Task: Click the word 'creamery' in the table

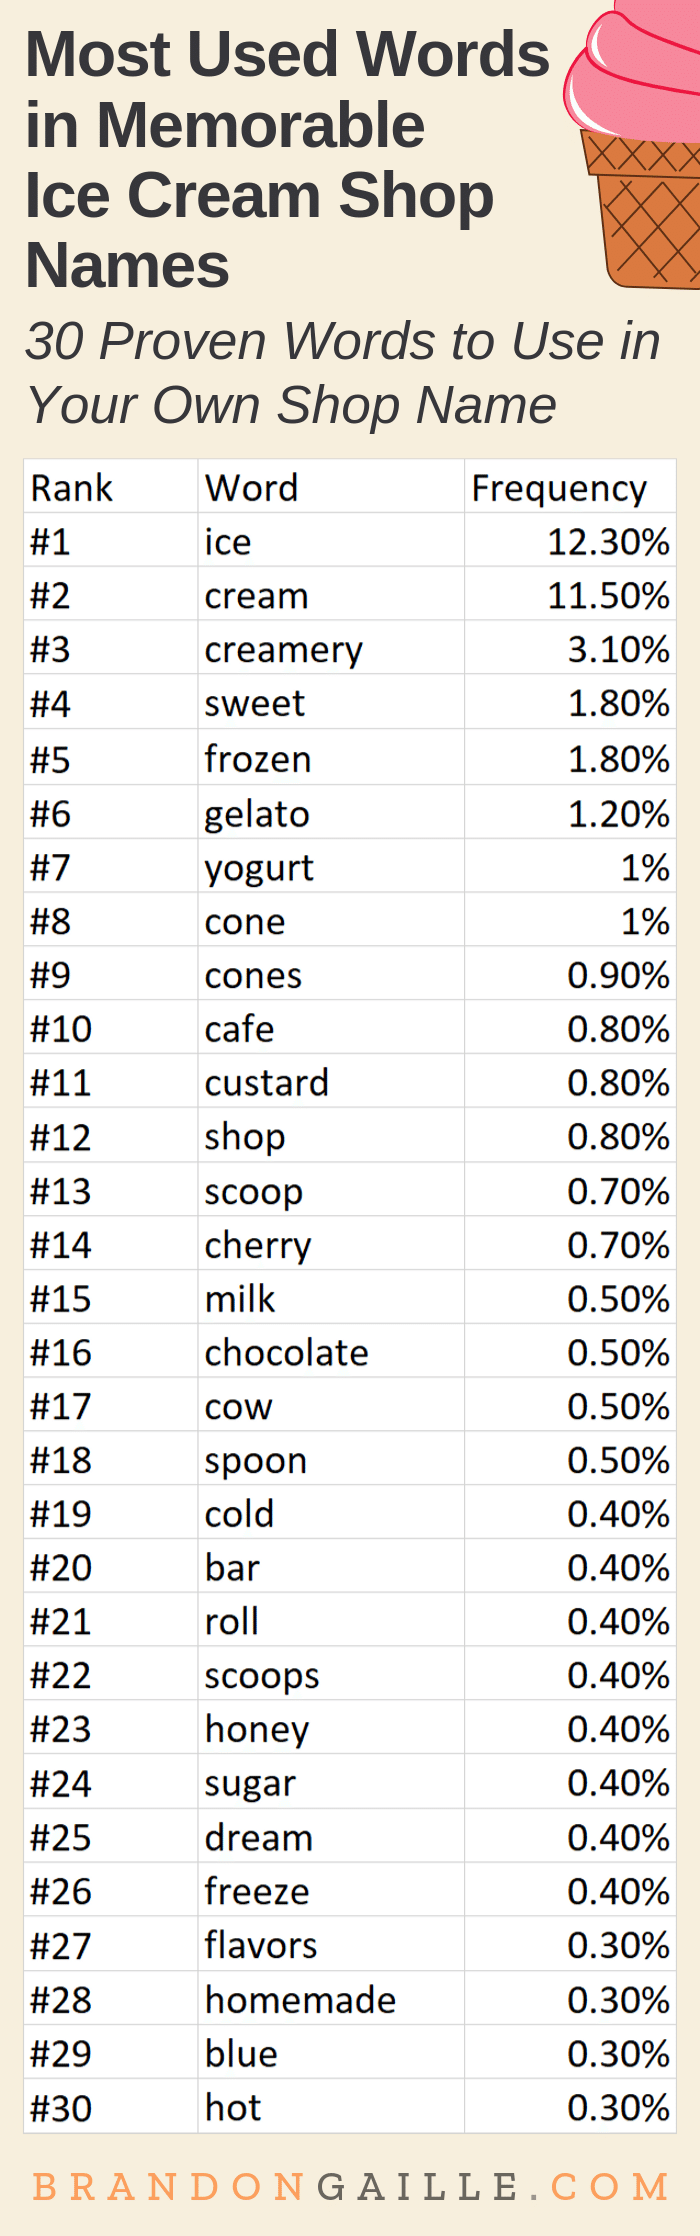Action: pyautogui.click(x=283, y=650)
